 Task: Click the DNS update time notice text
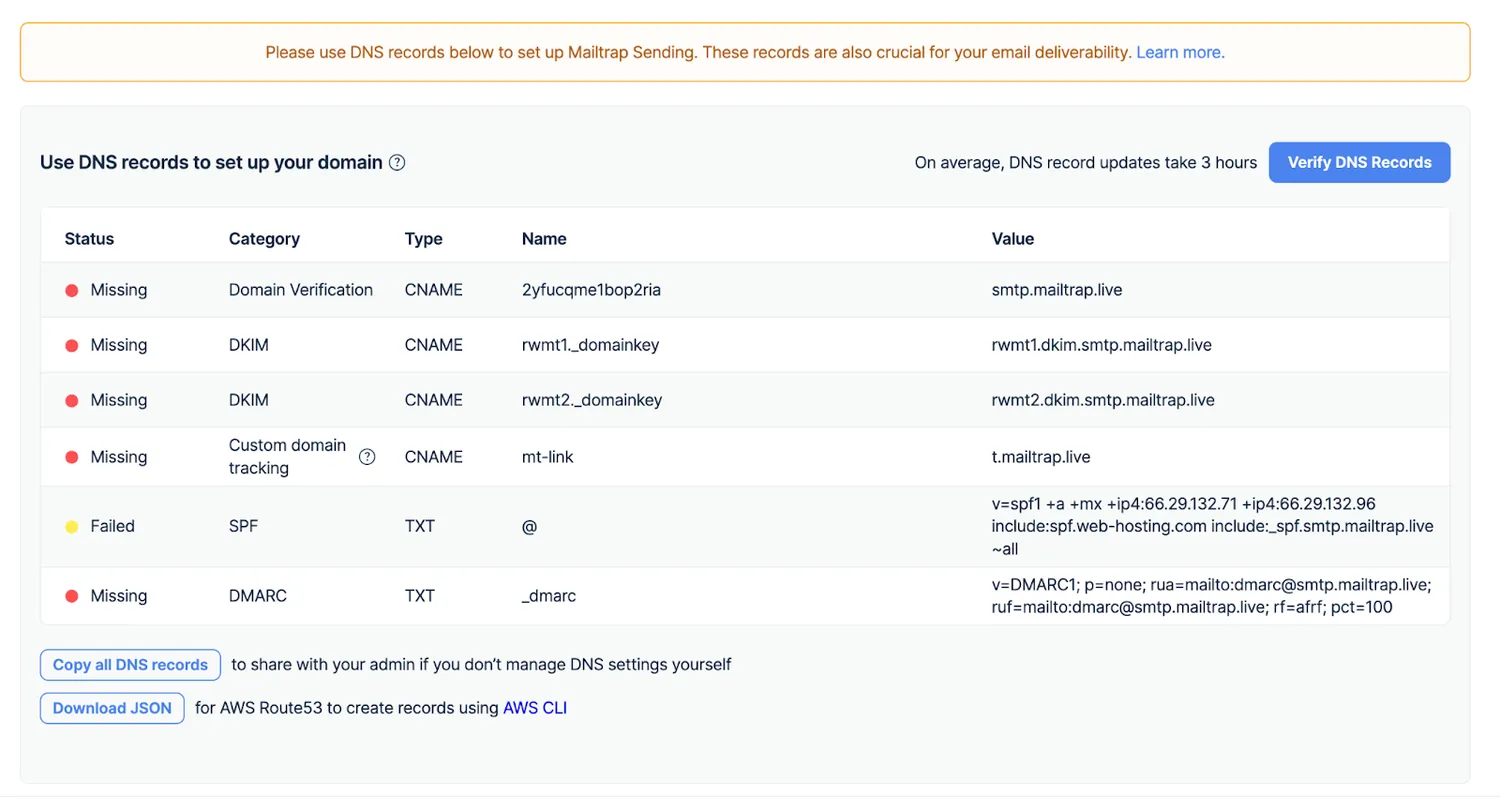[1086, 163]
